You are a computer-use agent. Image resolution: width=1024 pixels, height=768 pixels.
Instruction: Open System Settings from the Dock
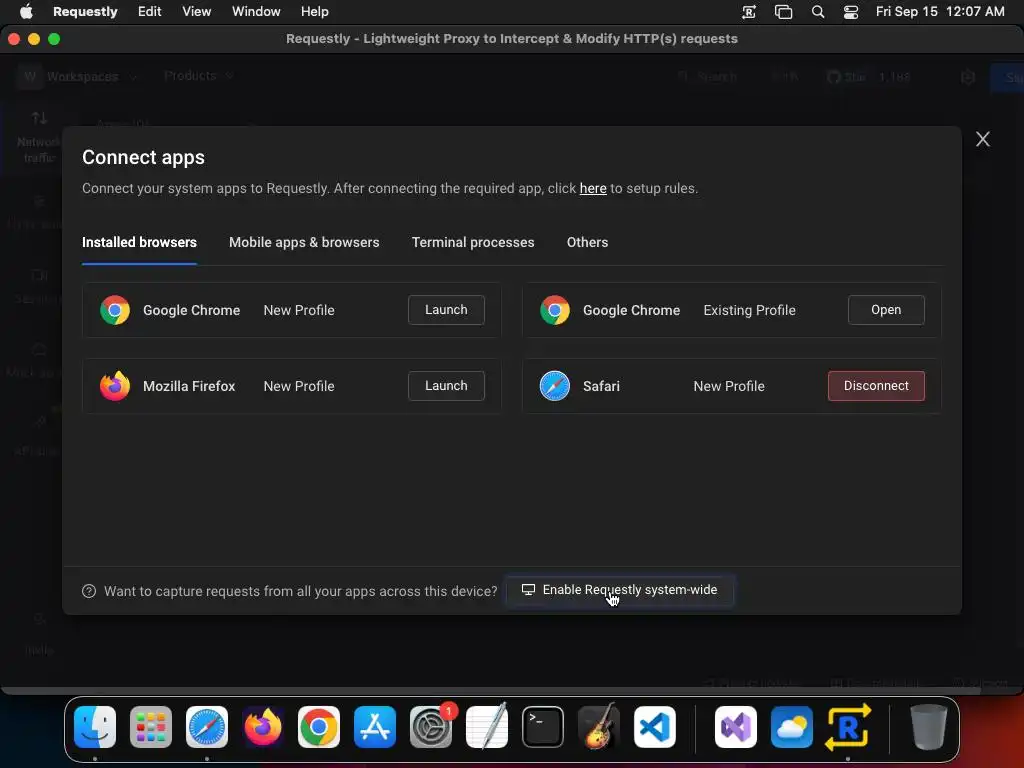click(431, 727)
